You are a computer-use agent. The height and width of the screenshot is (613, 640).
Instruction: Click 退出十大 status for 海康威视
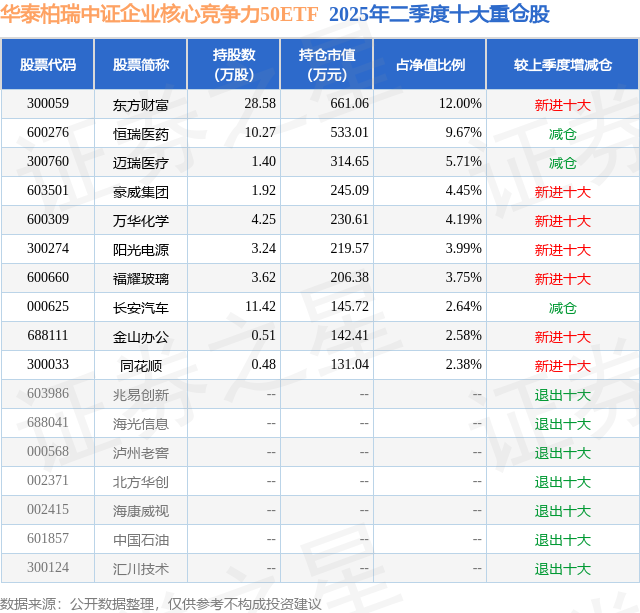click(563, 511)
